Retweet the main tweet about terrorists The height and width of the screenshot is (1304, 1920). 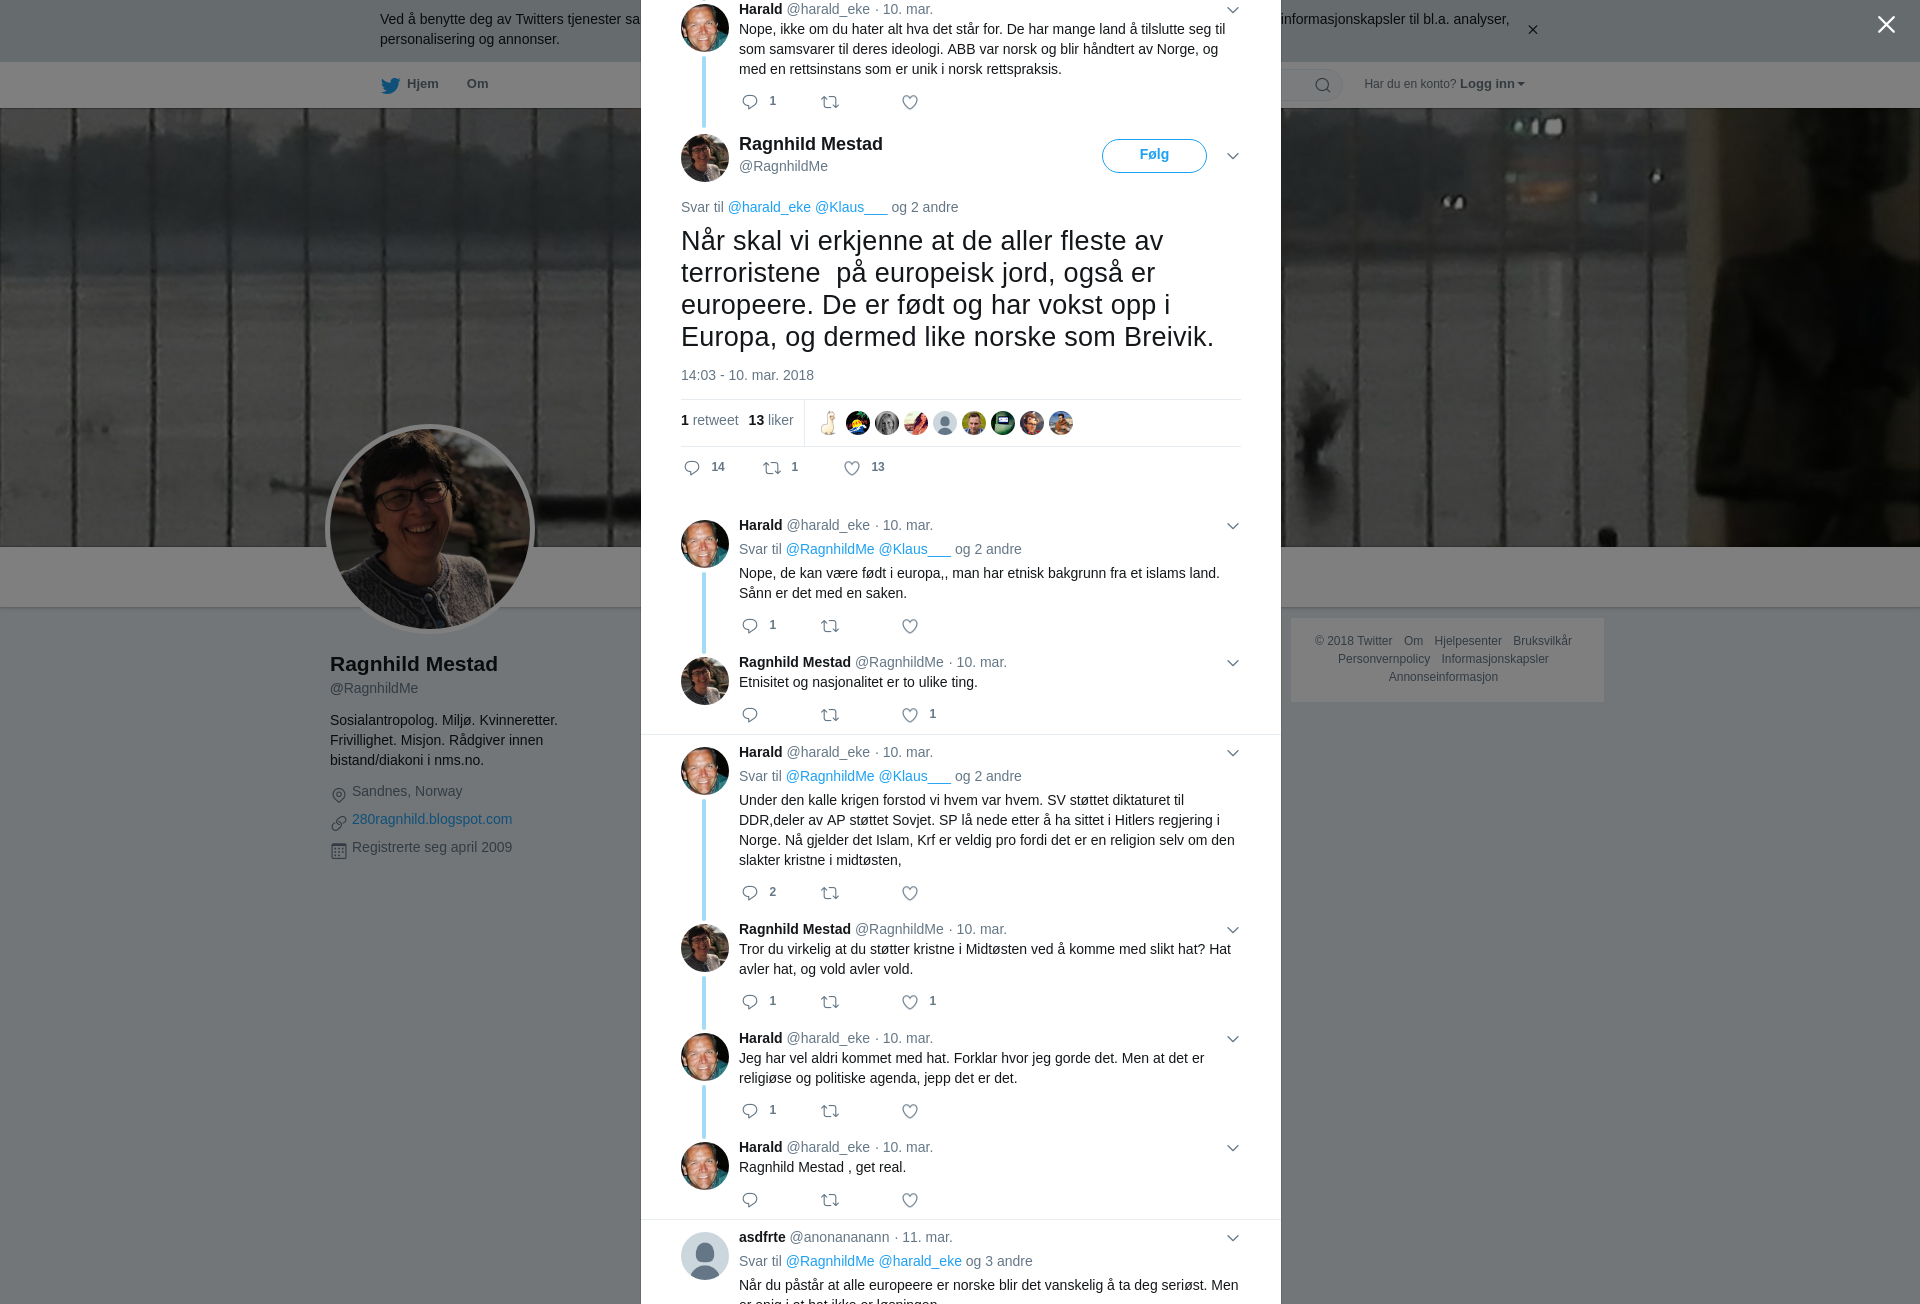[772, 468]
